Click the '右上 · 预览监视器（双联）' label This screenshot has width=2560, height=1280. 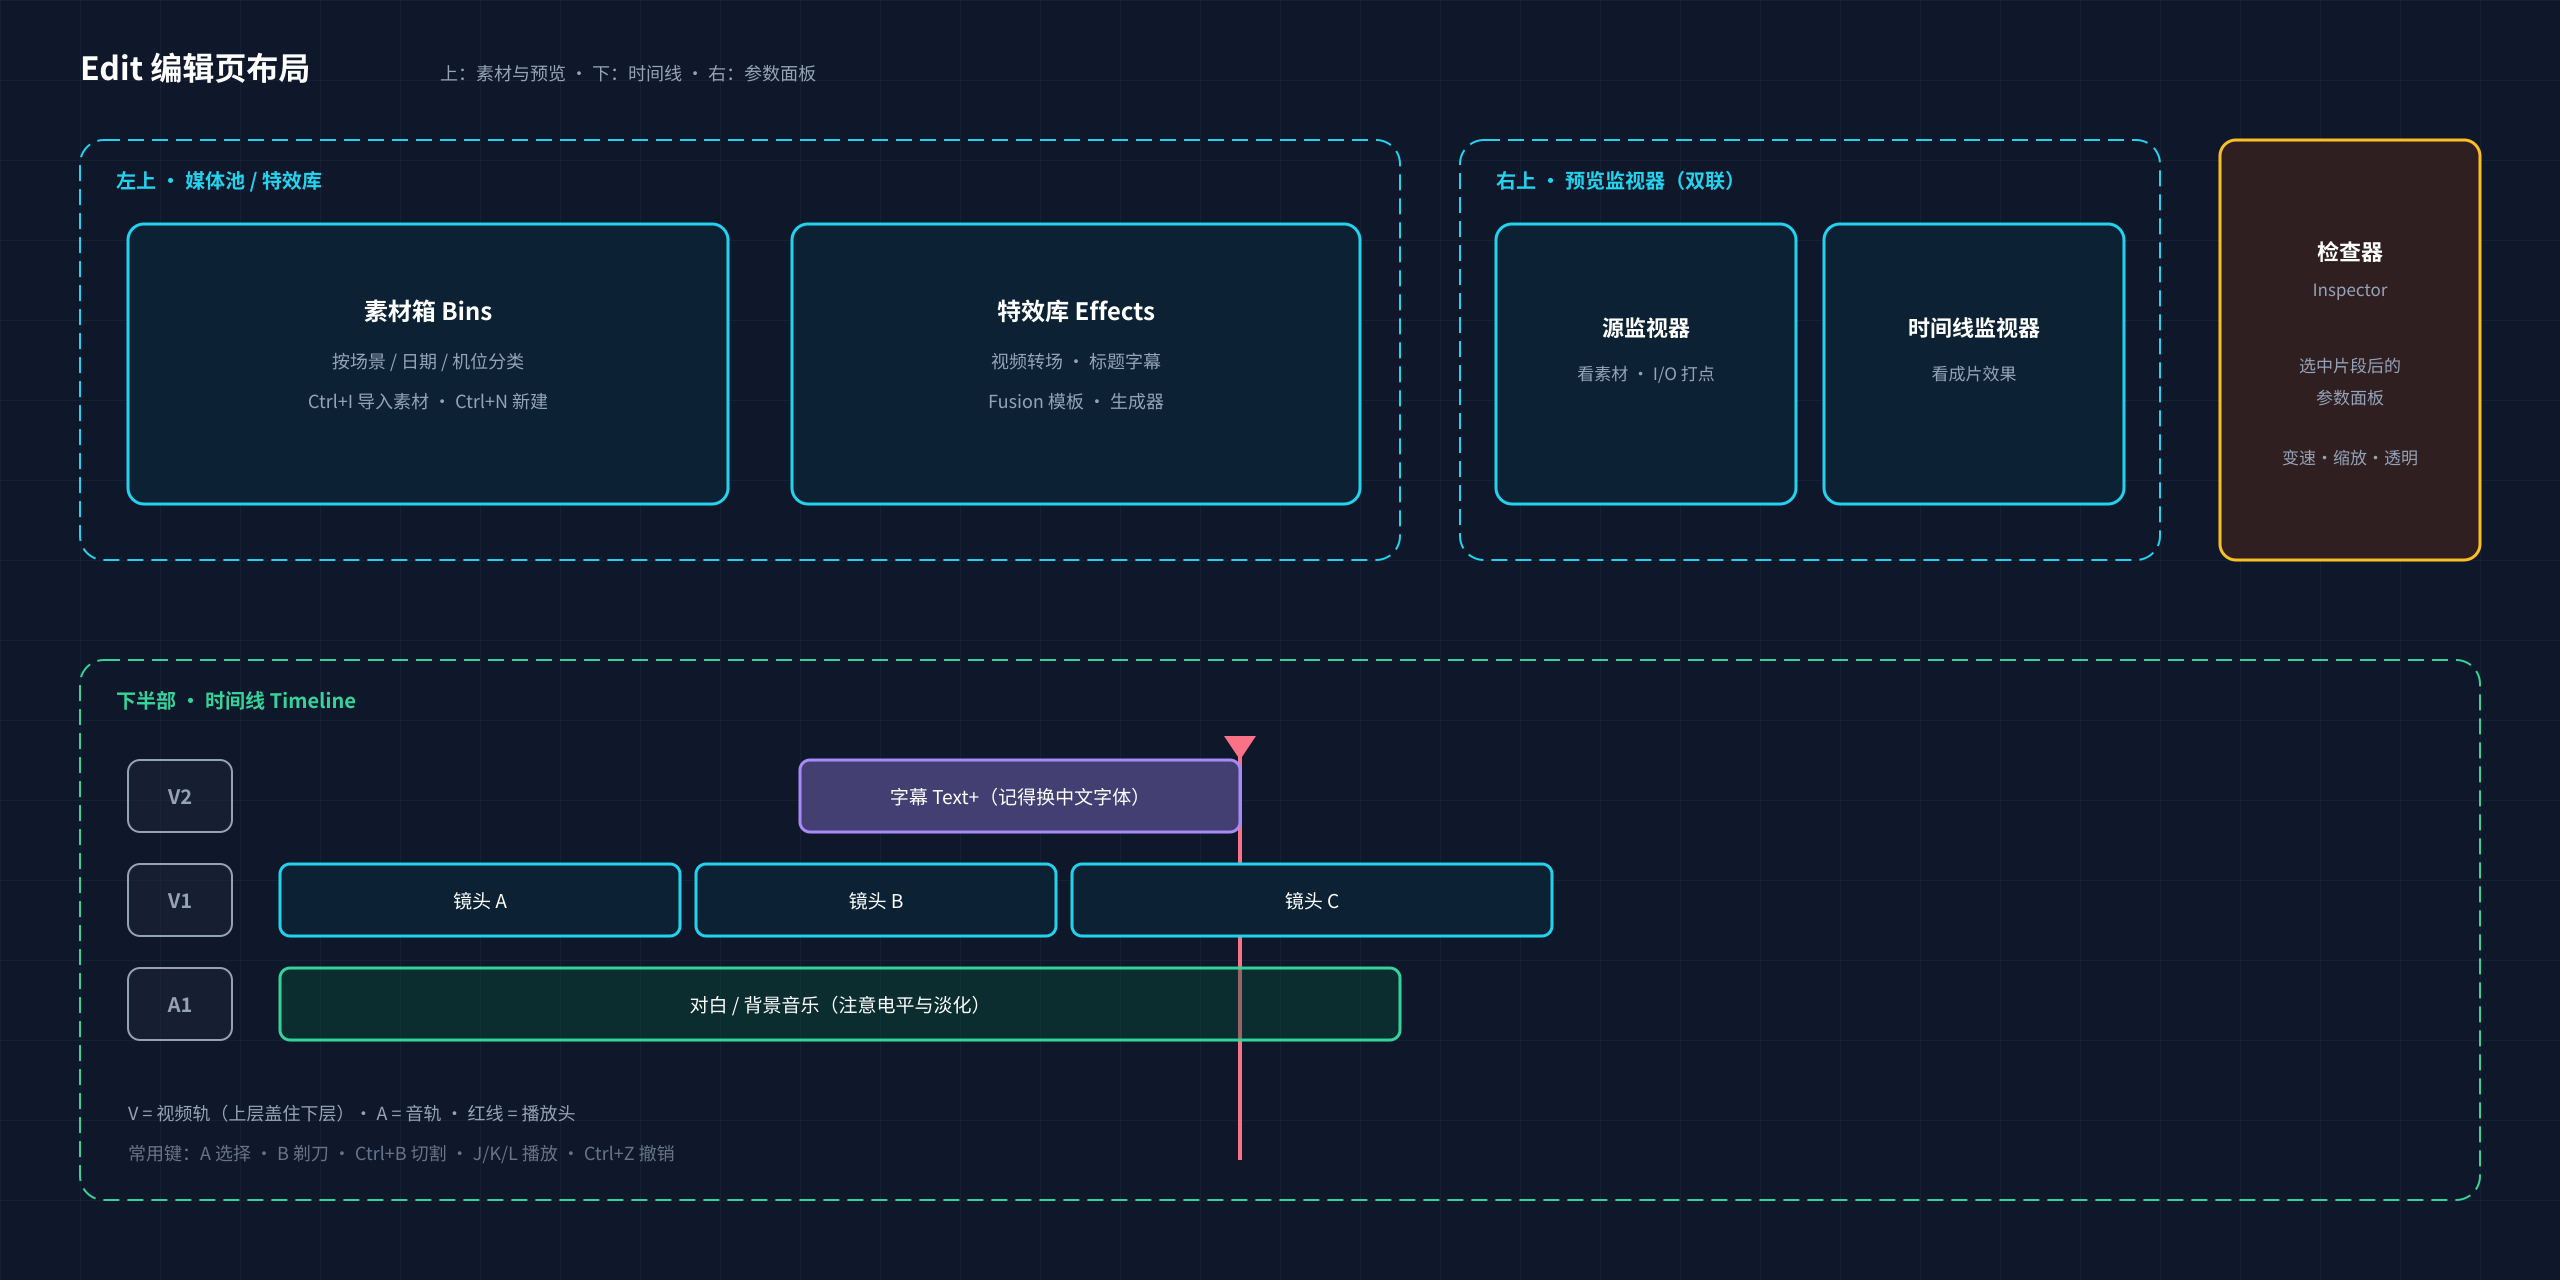pos(1616,181)
